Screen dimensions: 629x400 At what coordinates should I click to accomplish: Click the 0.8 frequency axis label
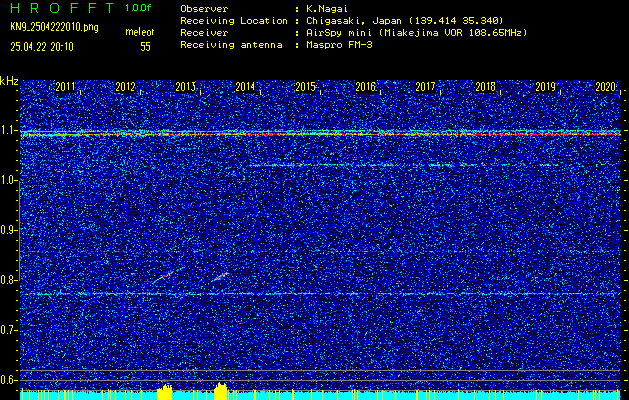(x=8, y=280)
